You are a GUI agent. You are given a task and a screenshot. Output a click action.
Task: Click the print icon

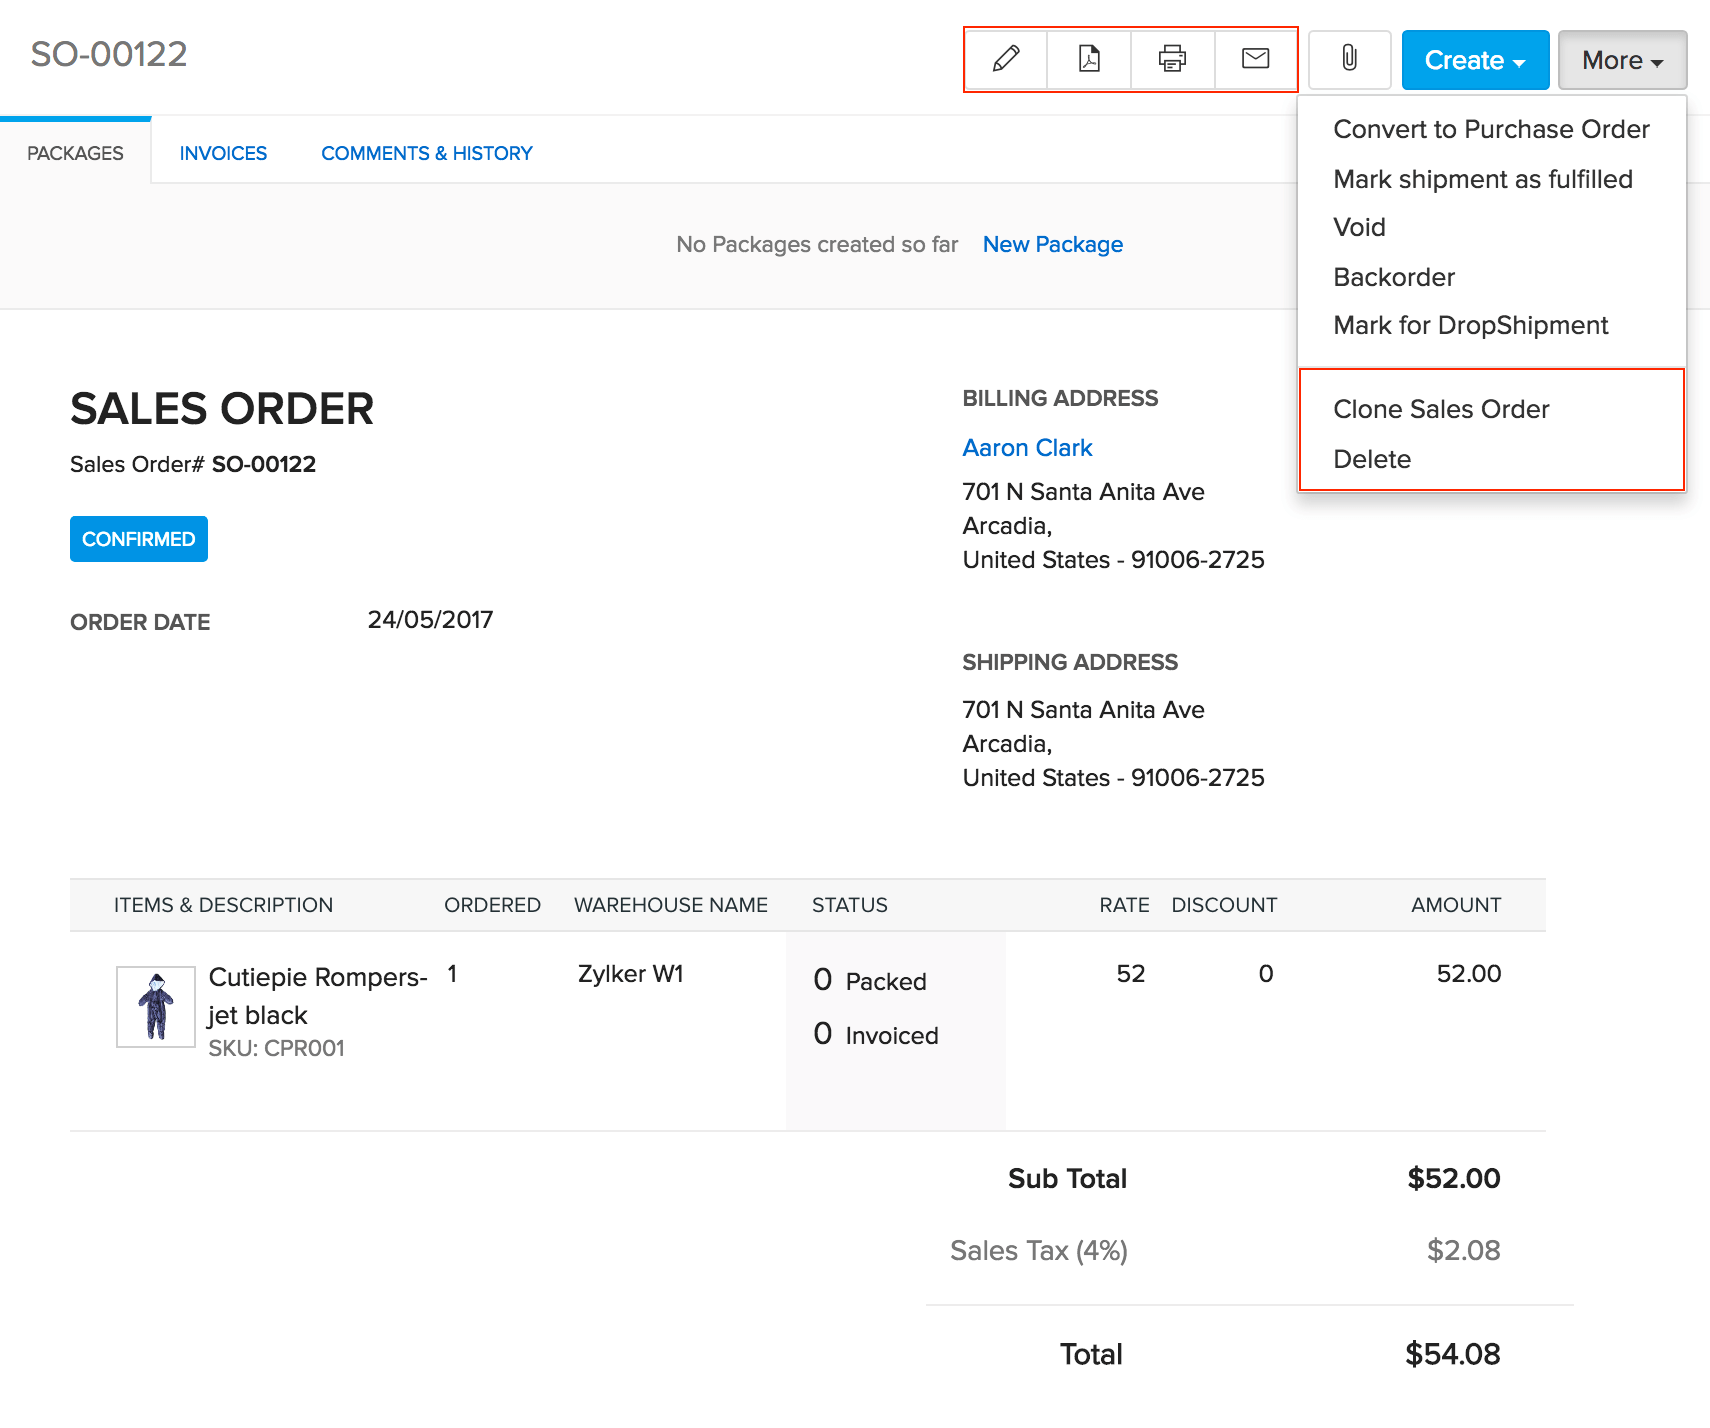[x=1172, y=60]
